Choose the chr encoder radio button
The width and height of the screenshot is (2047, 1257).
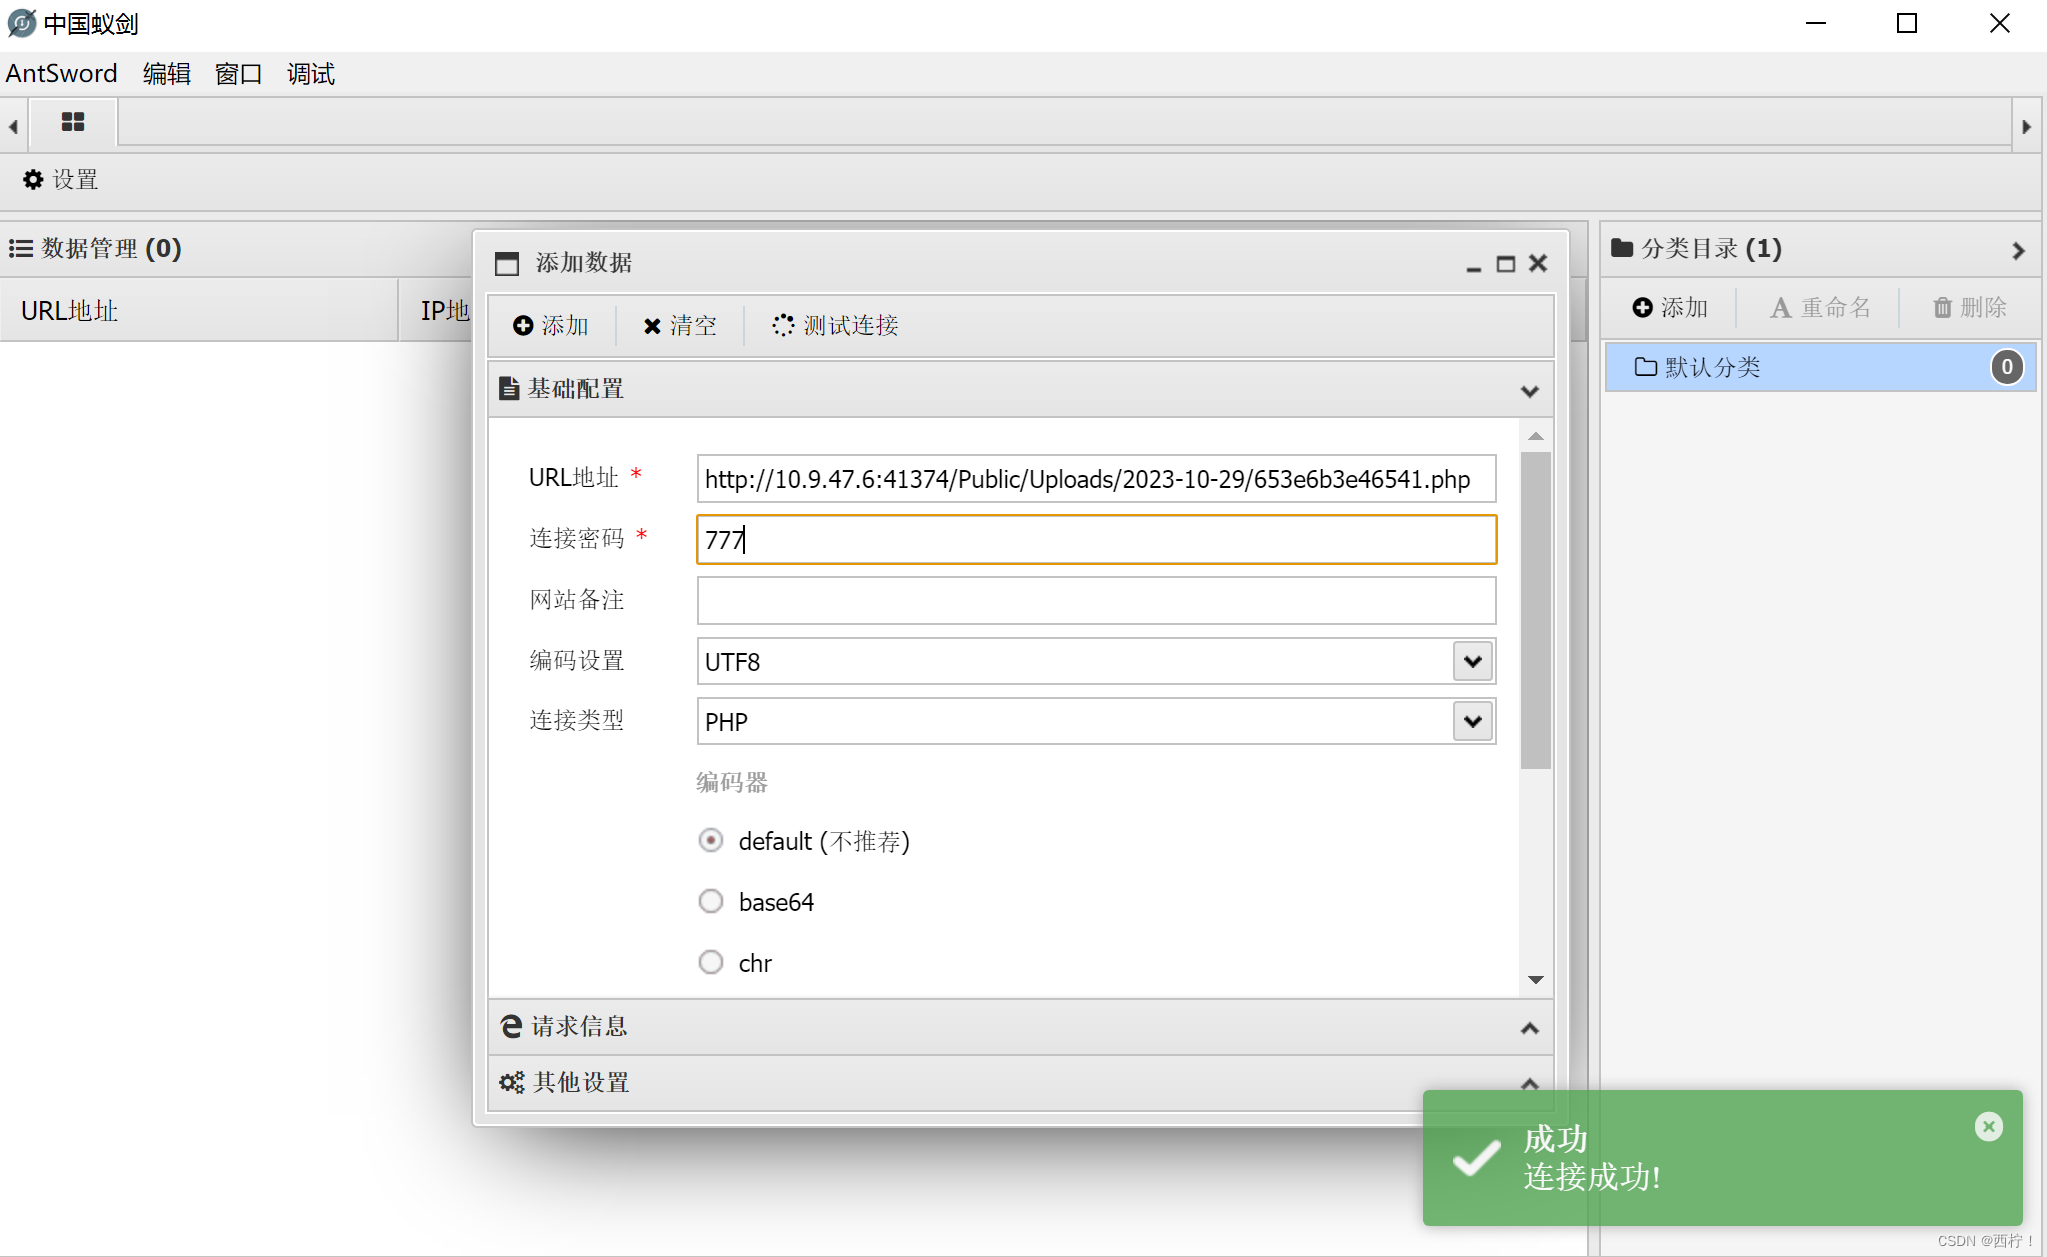point(711,962)
